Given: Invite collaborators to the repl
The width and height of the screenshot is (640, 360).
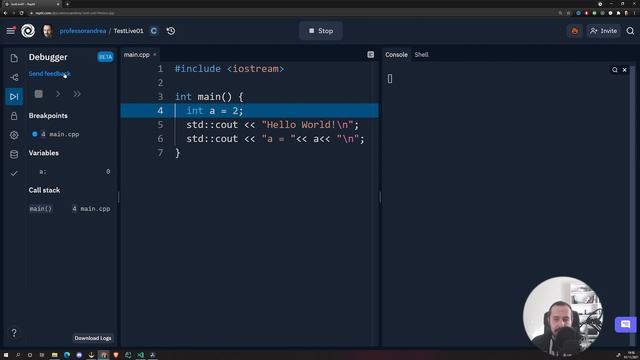Looking at the screenshot, I should pyautogui.click(x=603, y=31).
